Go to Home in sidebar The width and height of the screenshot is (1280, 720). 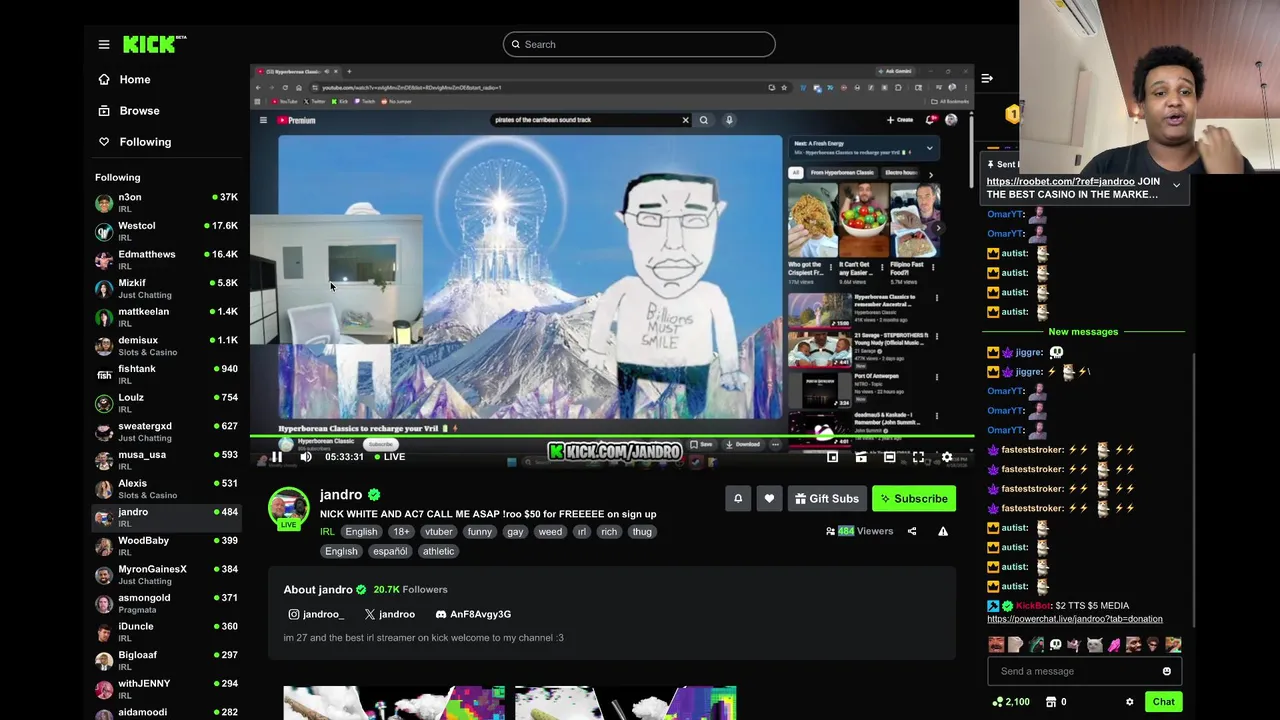125,79
